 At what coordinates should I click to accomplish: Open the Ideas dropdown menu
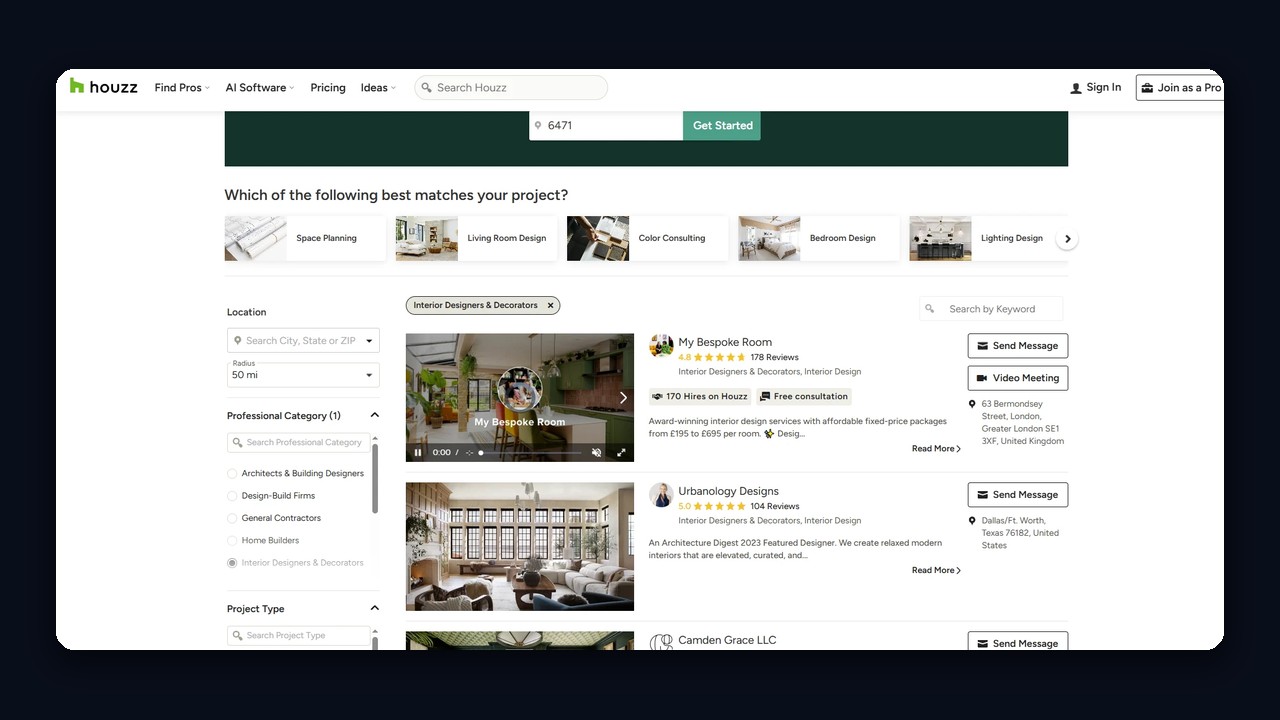click(x=378, y=88)
